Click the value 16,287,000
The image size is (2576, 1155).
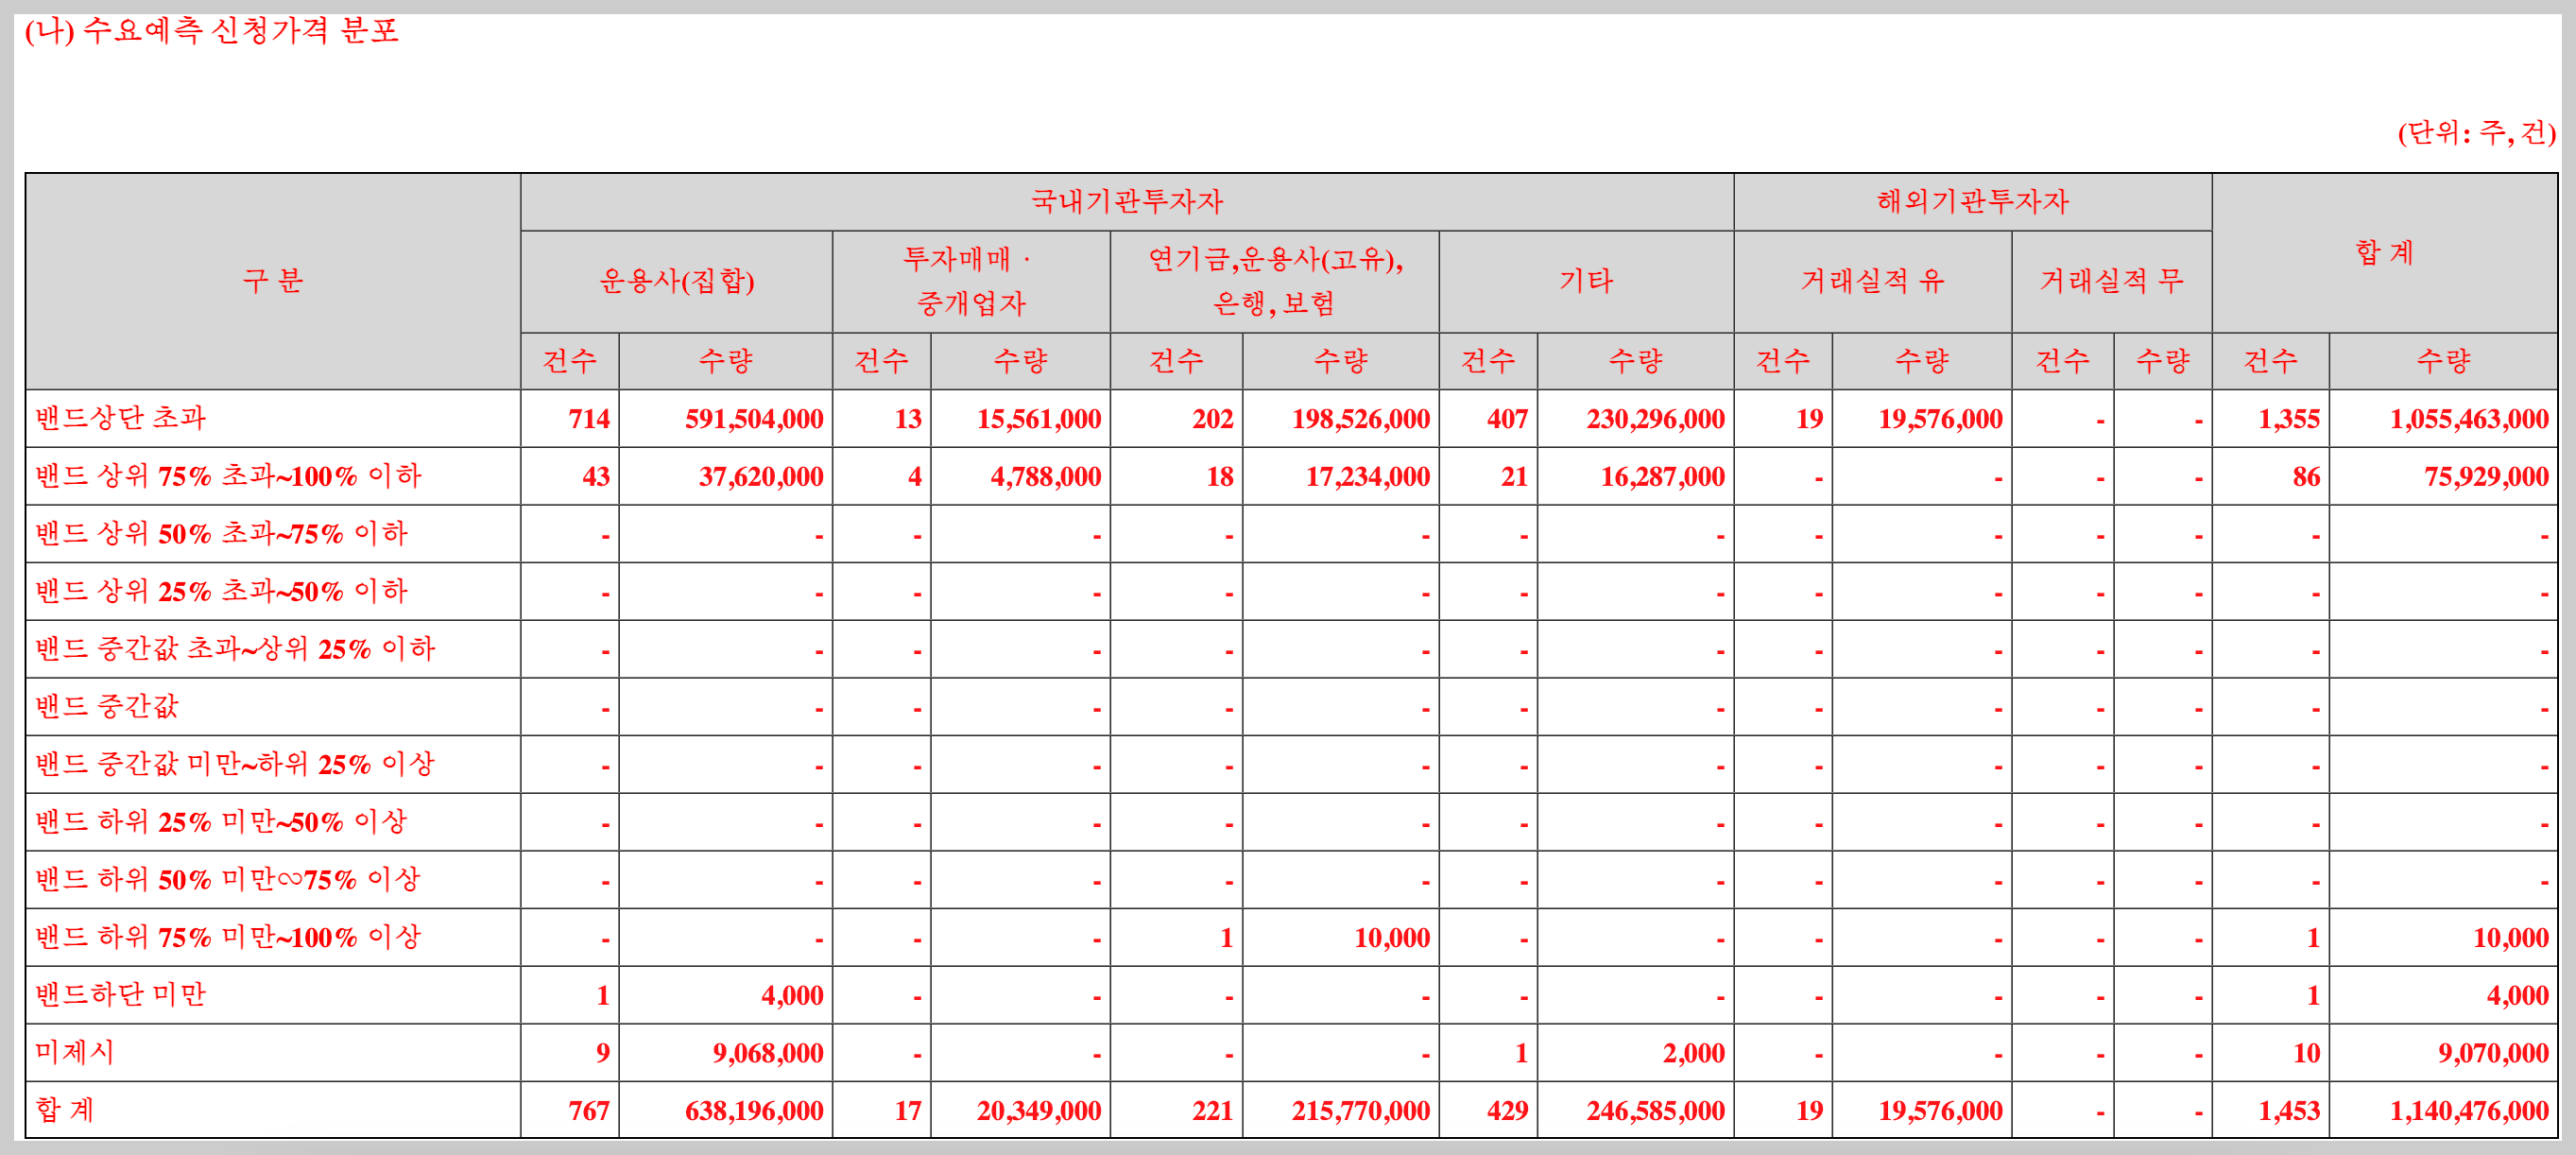point(1663,477)
